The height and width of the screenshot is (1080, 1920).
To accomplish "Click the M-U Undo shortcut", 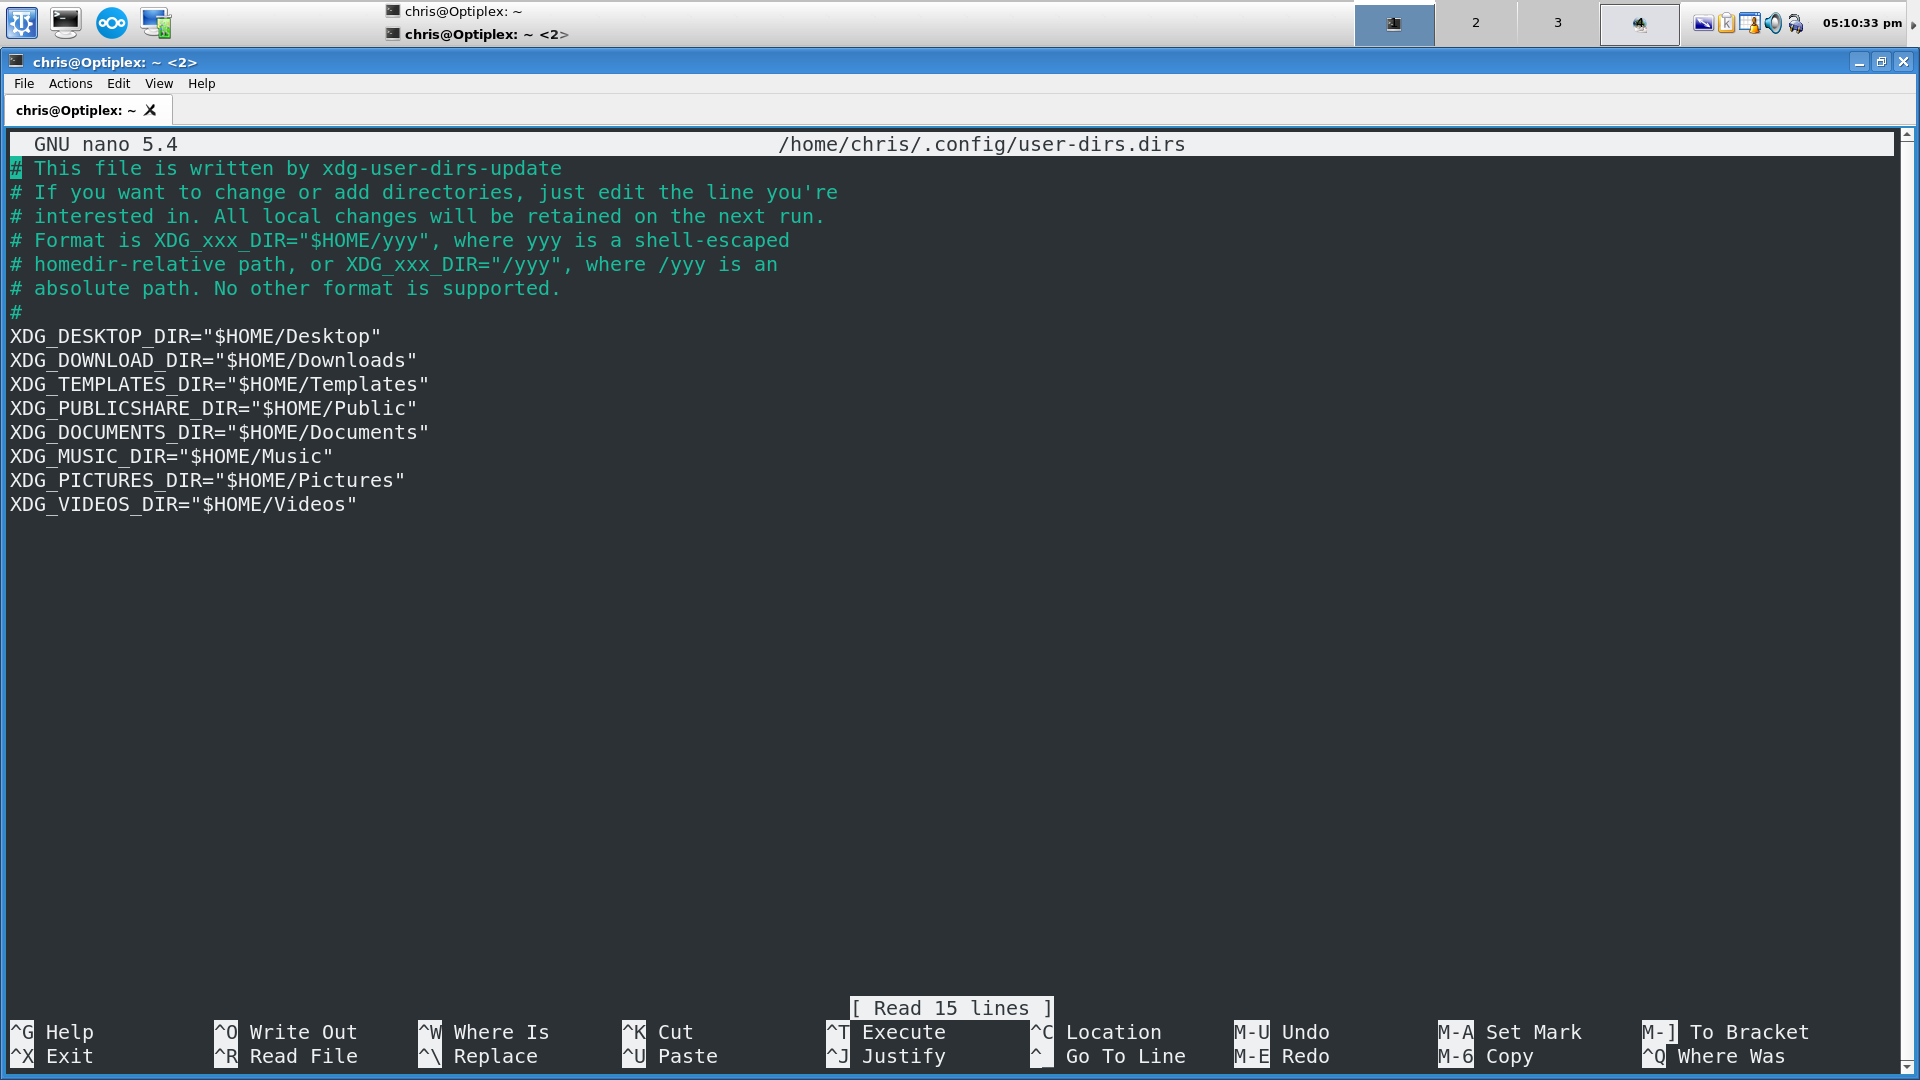I will pos(1282,1033).
